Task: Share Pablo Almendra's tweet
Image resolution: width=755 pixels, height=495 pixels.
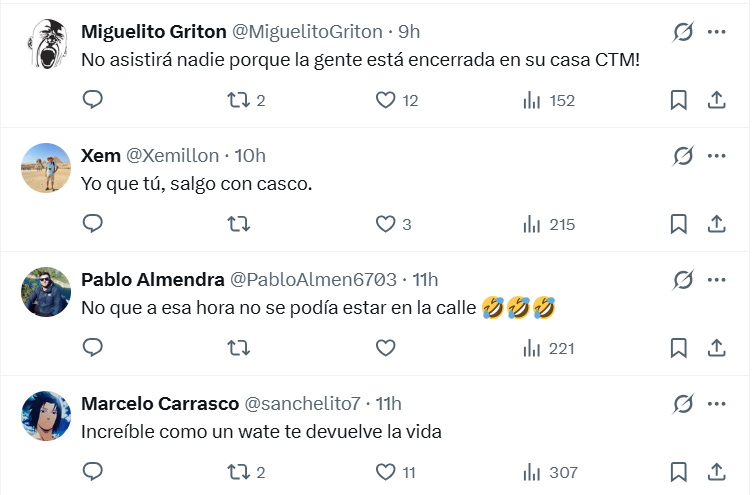Action: pos(716,348)
